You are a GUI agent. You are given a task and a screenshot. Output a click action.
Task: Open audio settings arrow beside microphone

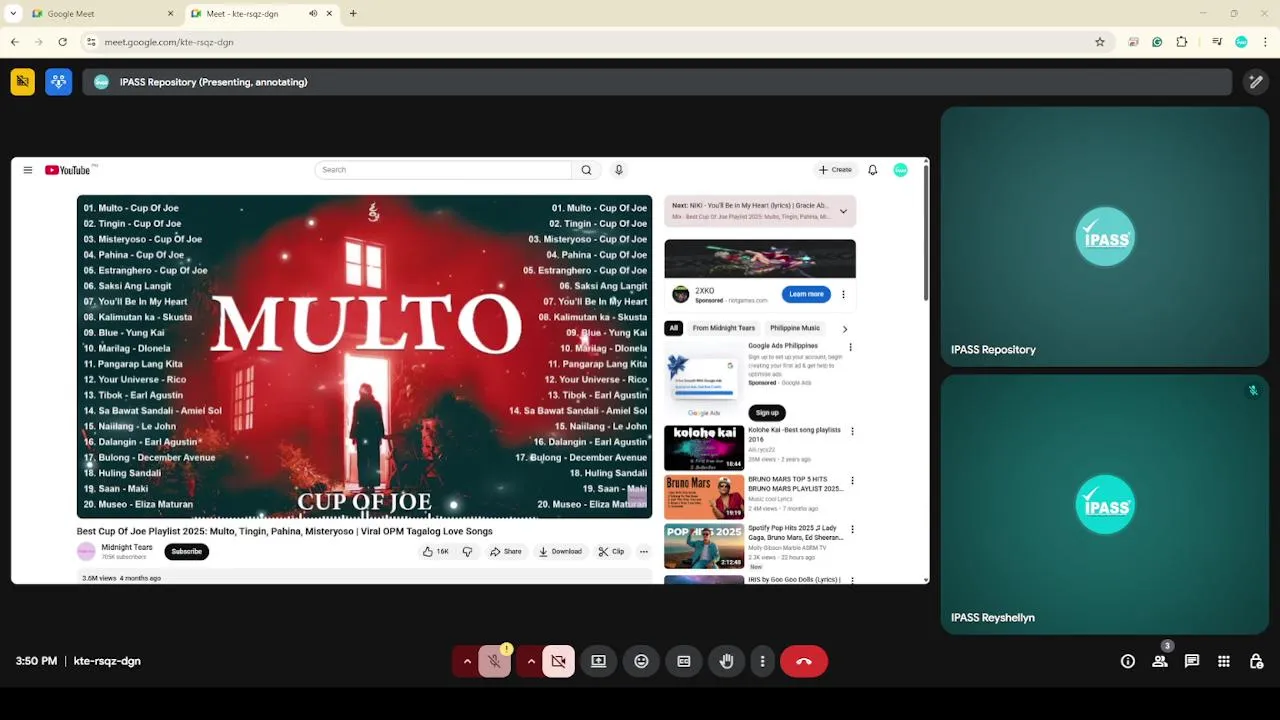tap(467, 661)
